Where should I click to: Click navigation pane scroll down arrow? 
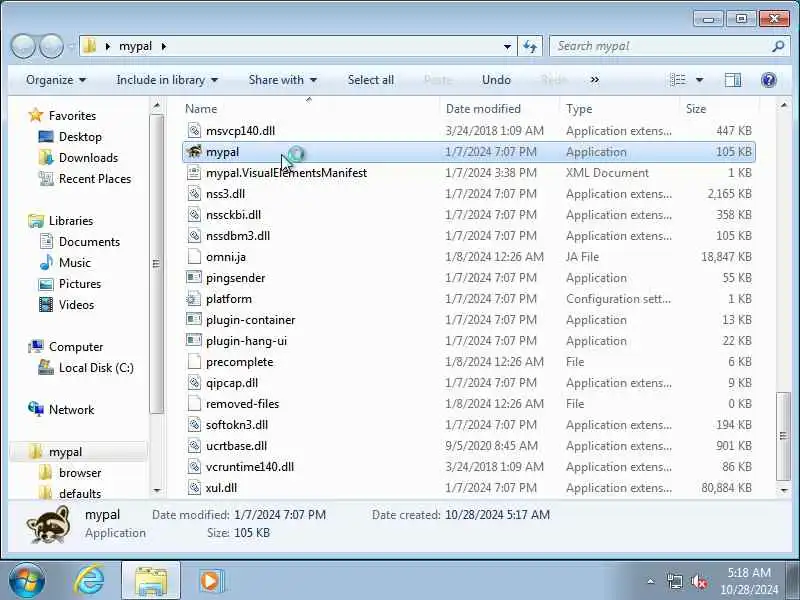point(157,490)
